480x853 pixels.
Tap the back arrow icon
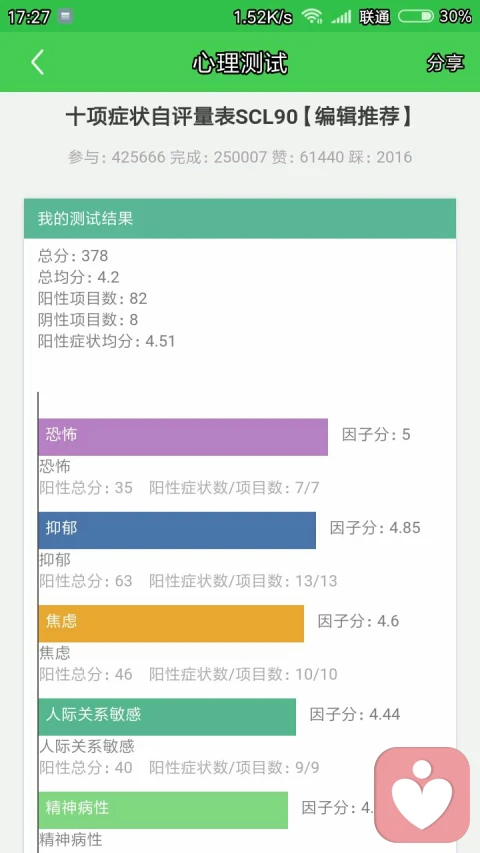[x=37, y=63]
